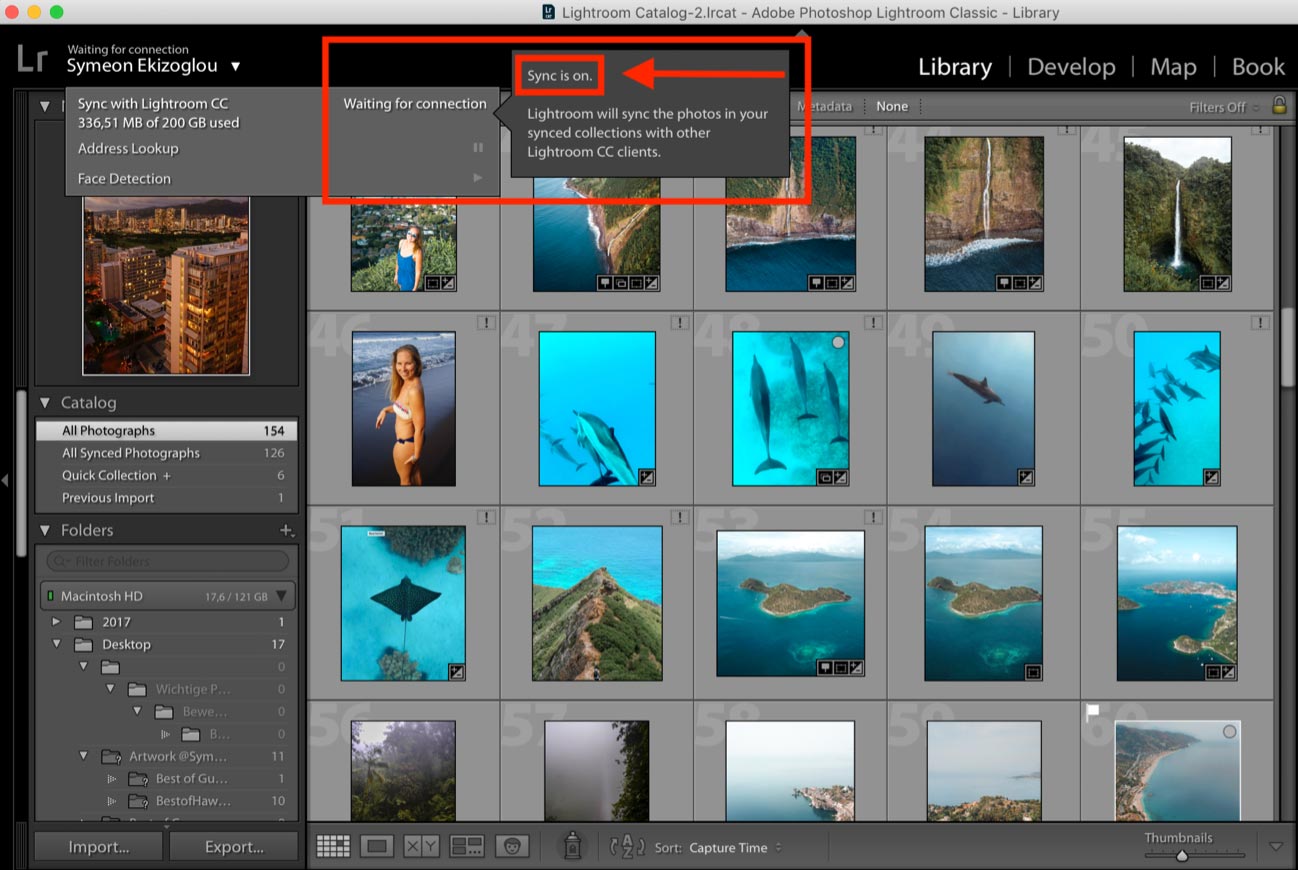This screenshot has height=870, width=1298.
Task: Select Previous Import in Catalog
Action: tap(166, 498)
